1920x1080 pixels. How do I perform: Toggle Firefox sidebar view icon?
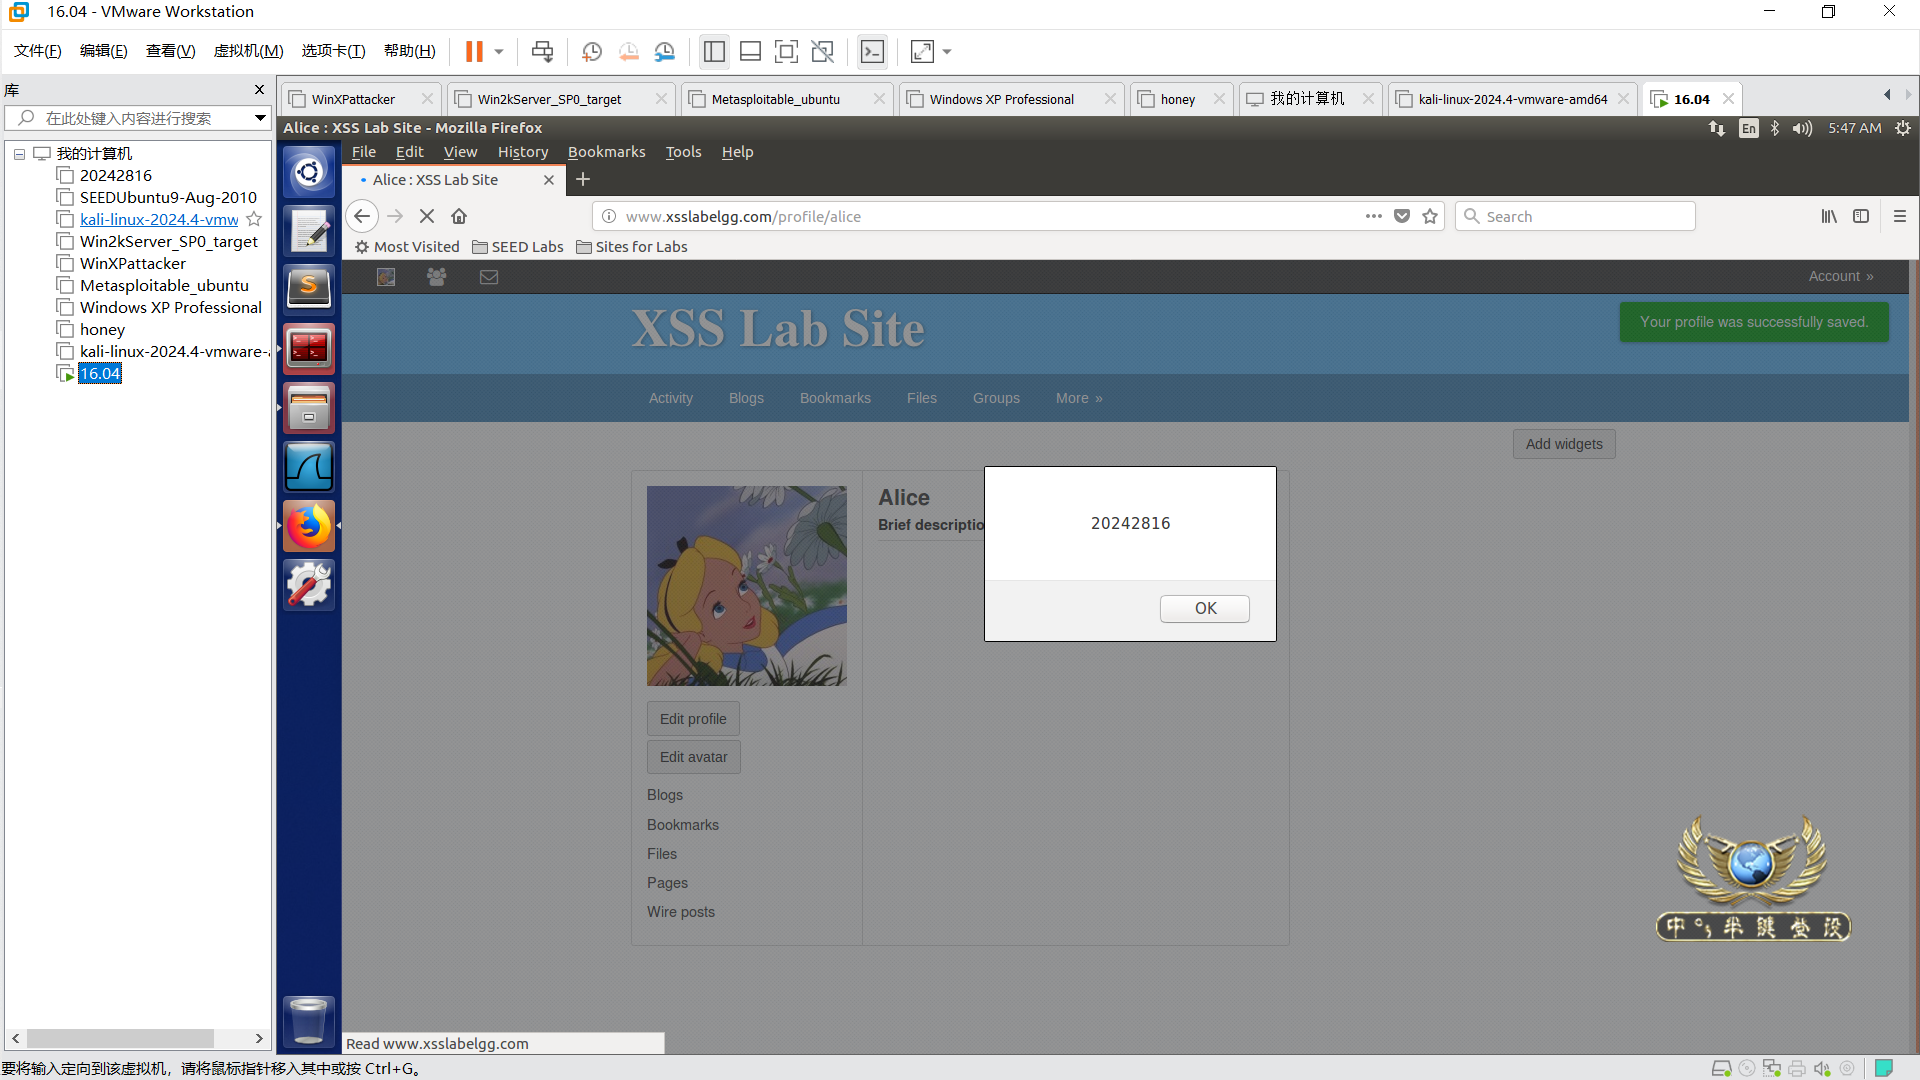pyautogui.click(x=1861, y=216)
